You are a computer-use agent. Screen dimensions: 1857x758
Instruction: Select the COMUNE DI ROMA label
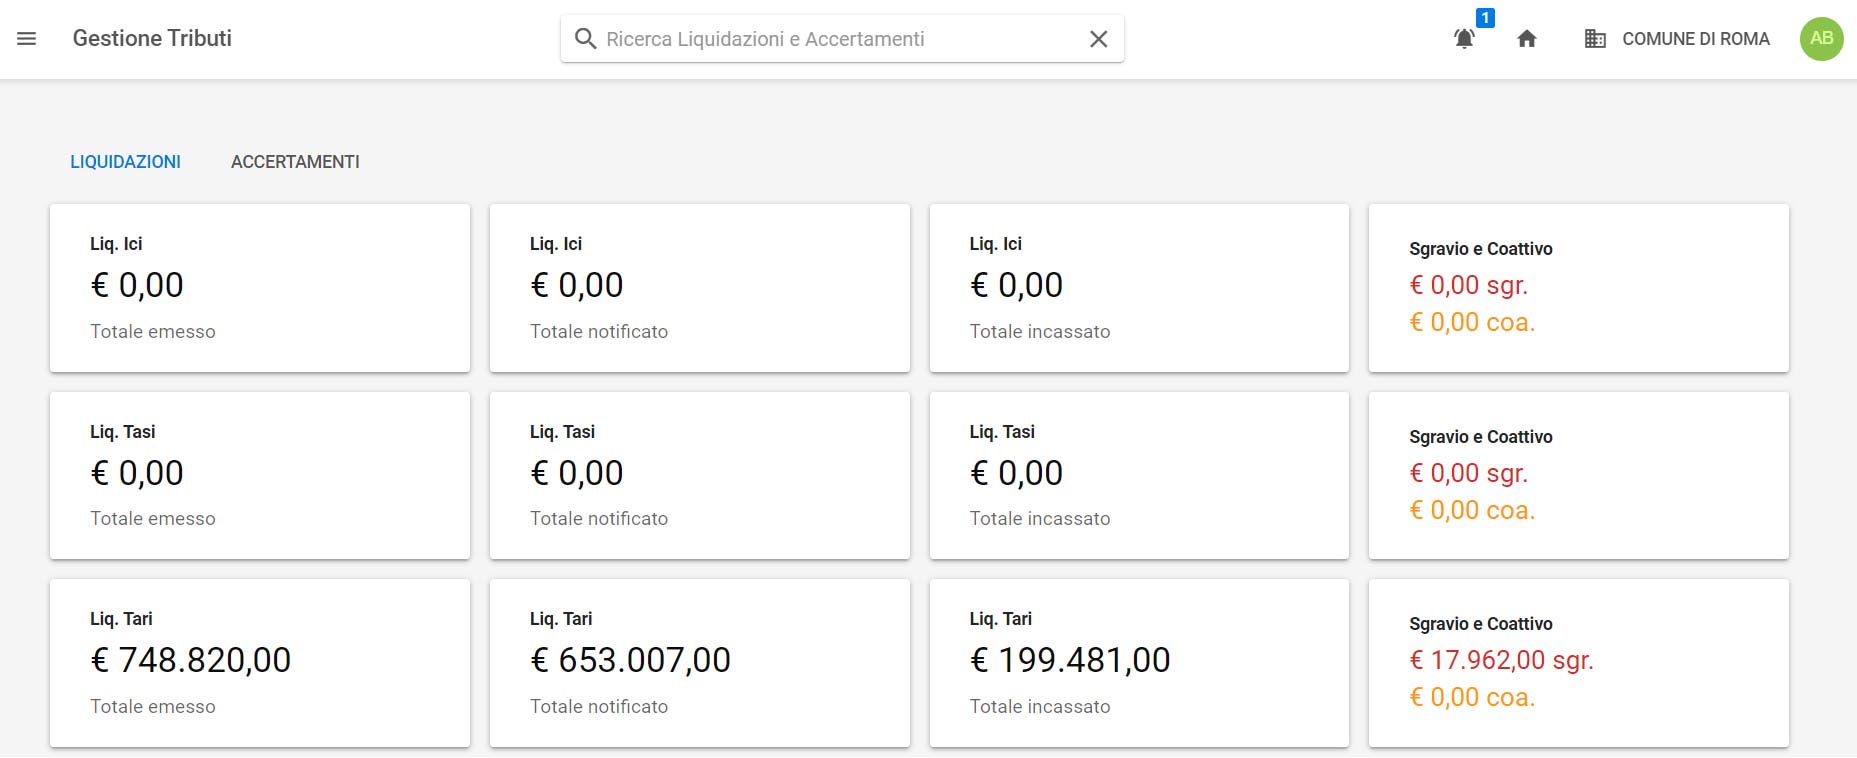1695,39
